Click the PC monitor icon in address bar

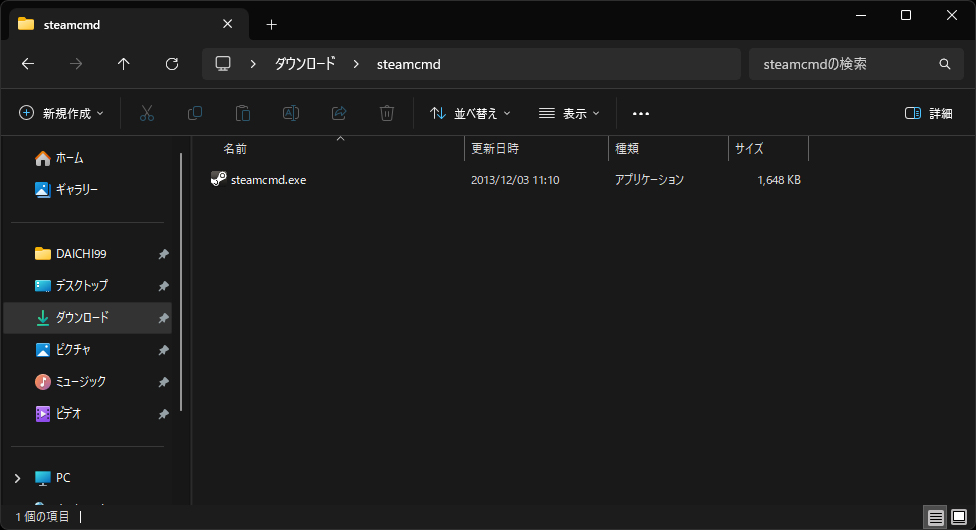point(223,64)
